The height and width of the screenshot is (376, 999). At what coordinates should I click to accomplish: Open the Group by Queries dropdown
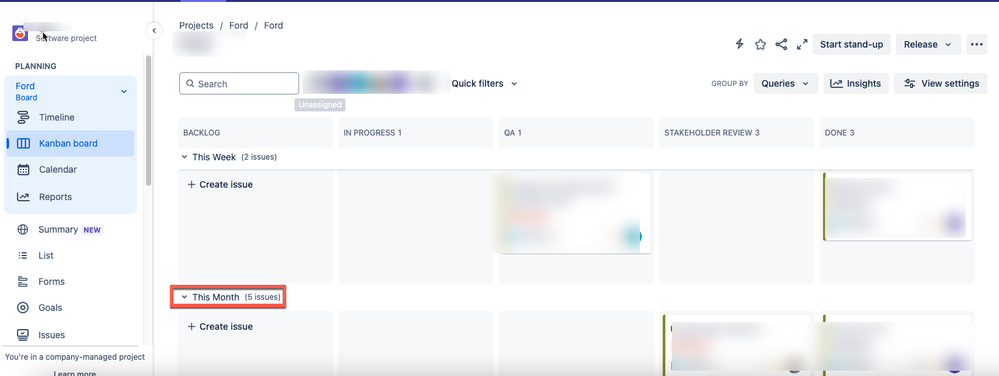coord(786,83)
